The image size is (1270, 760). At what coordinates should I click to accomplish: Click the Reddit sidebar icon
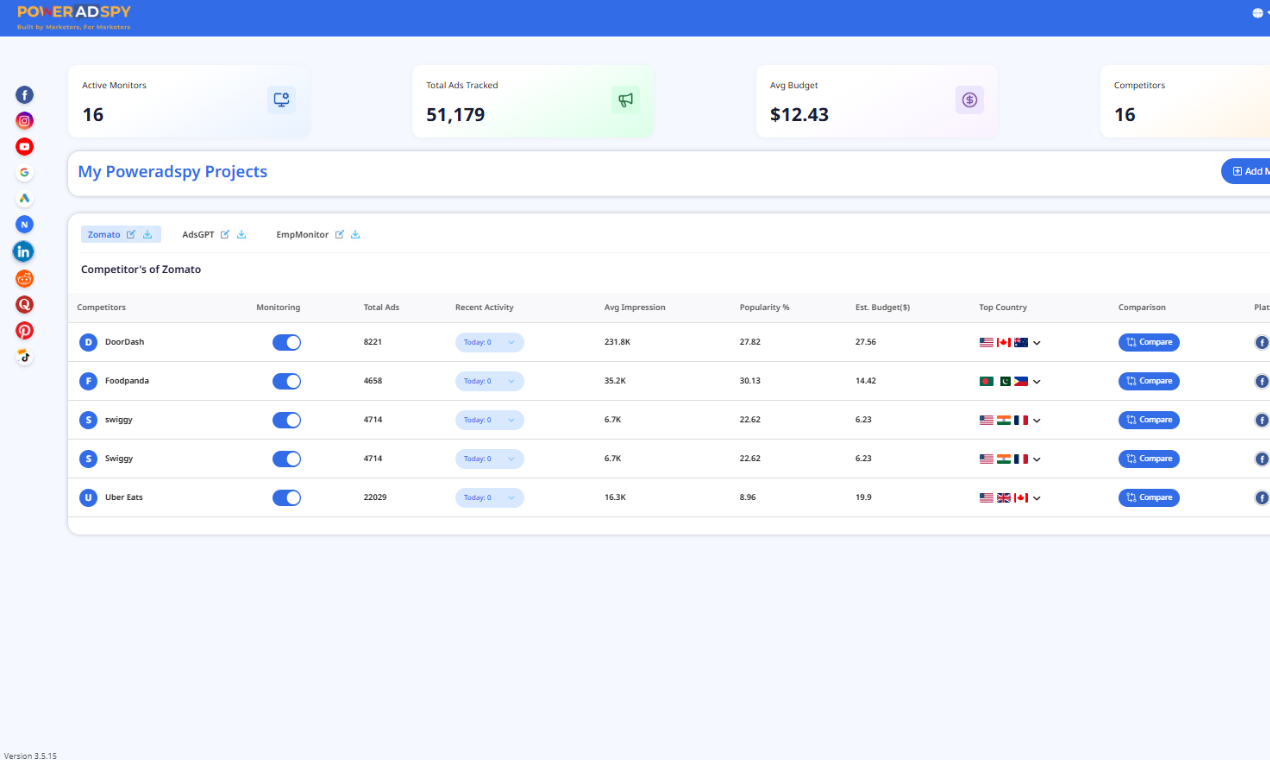pos(24,278)
